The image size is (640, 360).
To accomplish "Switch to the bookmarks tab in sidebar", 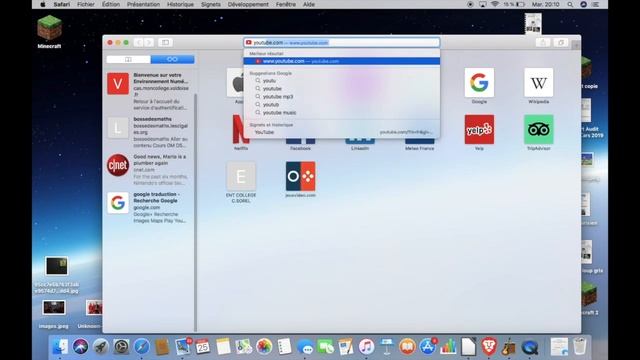I will 128,60.
